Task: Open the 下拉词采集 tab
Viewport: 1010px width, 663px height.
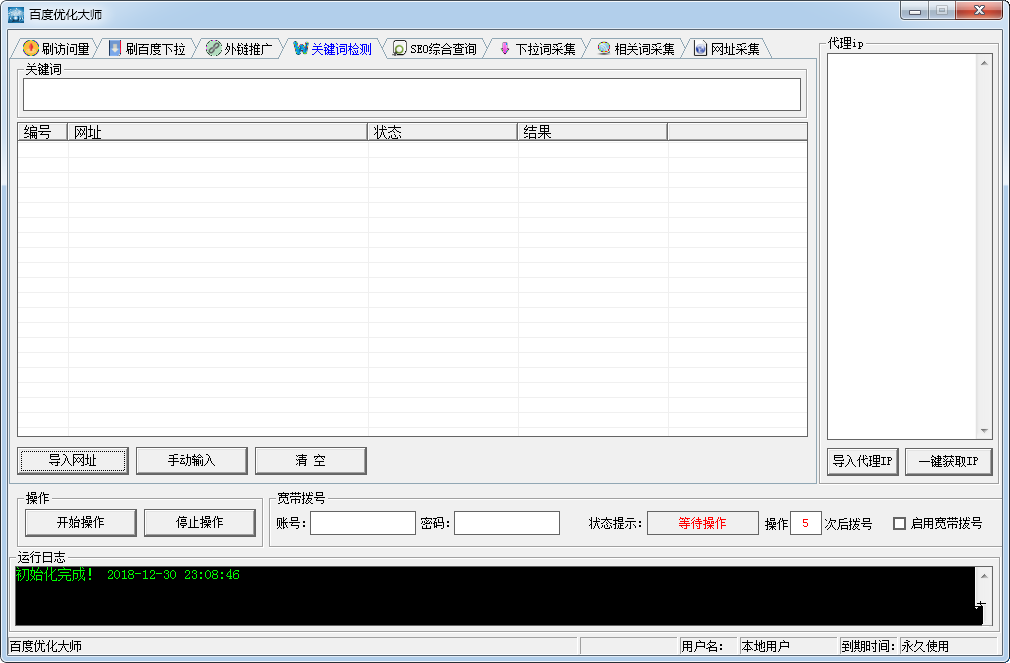Action: [538, 49]
